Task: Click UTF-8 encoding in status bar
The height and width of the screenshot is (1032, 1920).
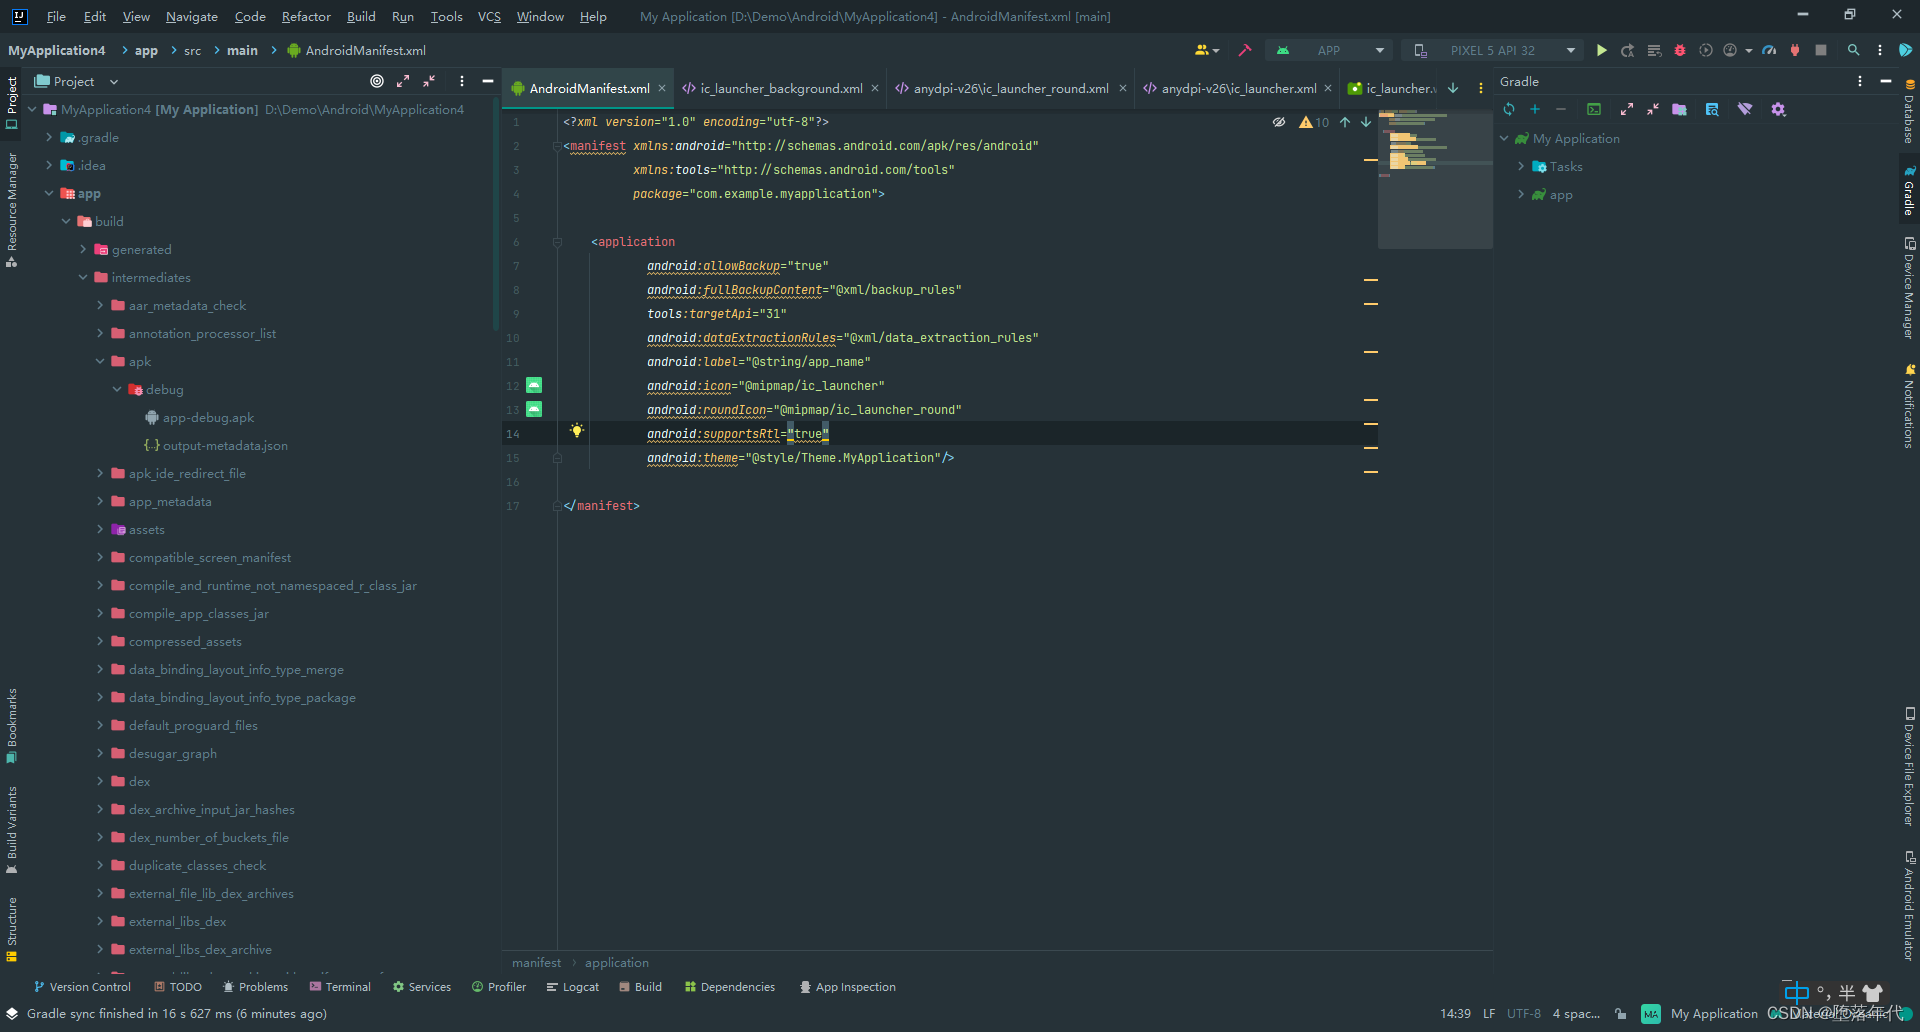Action: click(x=1524, y=1014)
